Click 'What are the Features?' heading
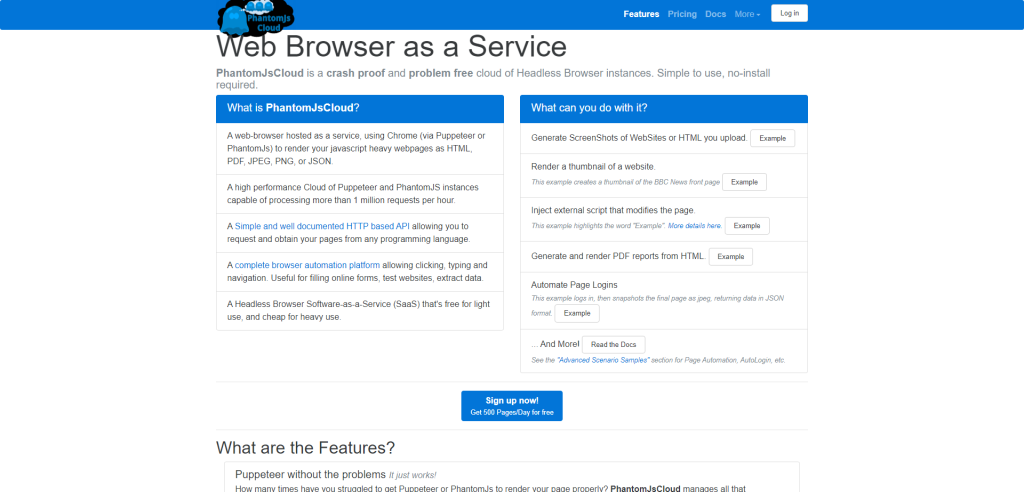The height and width of the screenshot is (492, 1024). [306, 448]
